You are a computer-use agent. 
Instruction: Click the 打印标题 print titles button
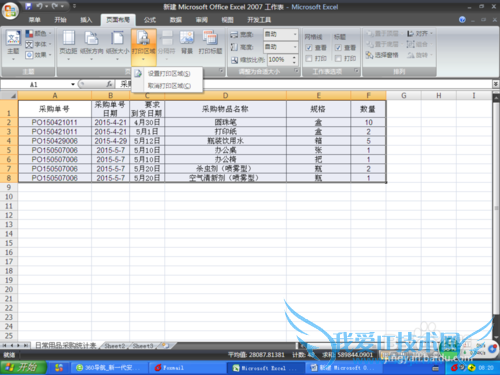point(210,43)
